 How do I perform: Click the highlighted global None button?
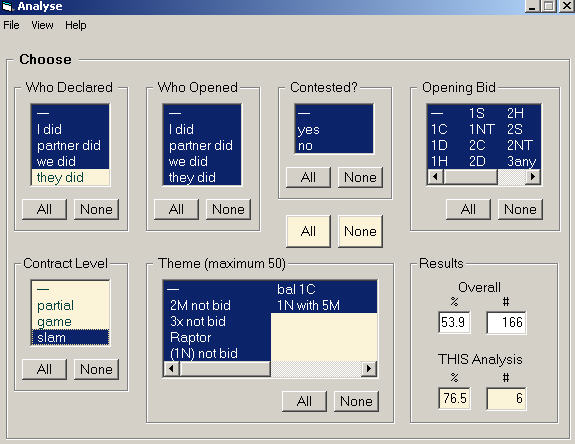[360, 231]
